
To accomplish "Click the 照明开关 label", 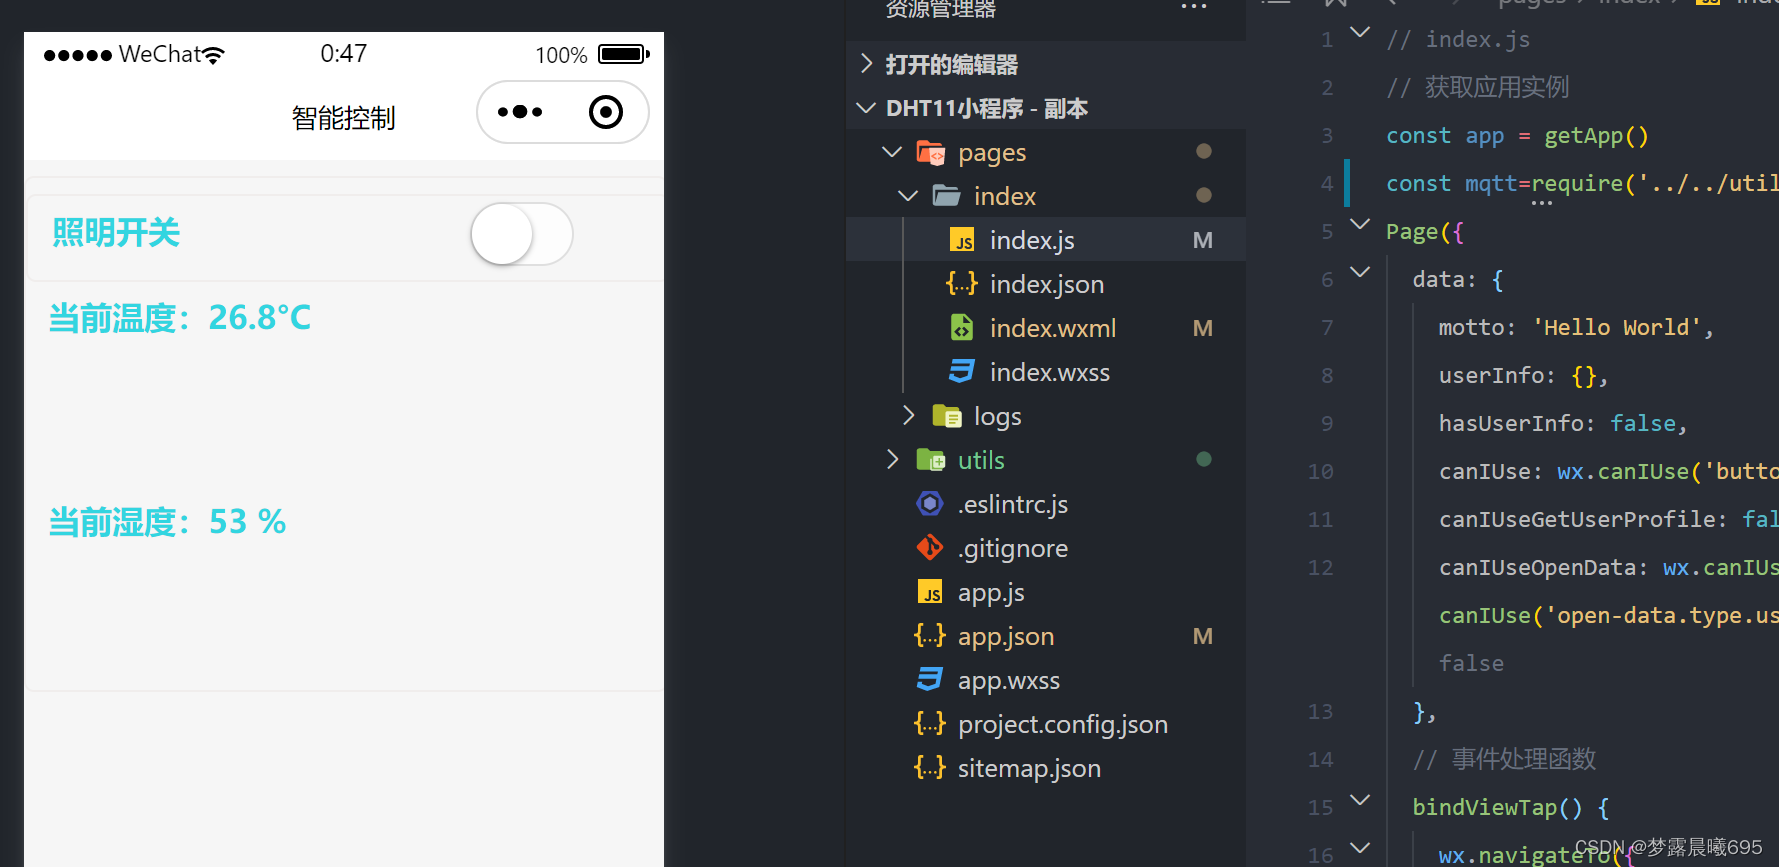I will (116, 233).
